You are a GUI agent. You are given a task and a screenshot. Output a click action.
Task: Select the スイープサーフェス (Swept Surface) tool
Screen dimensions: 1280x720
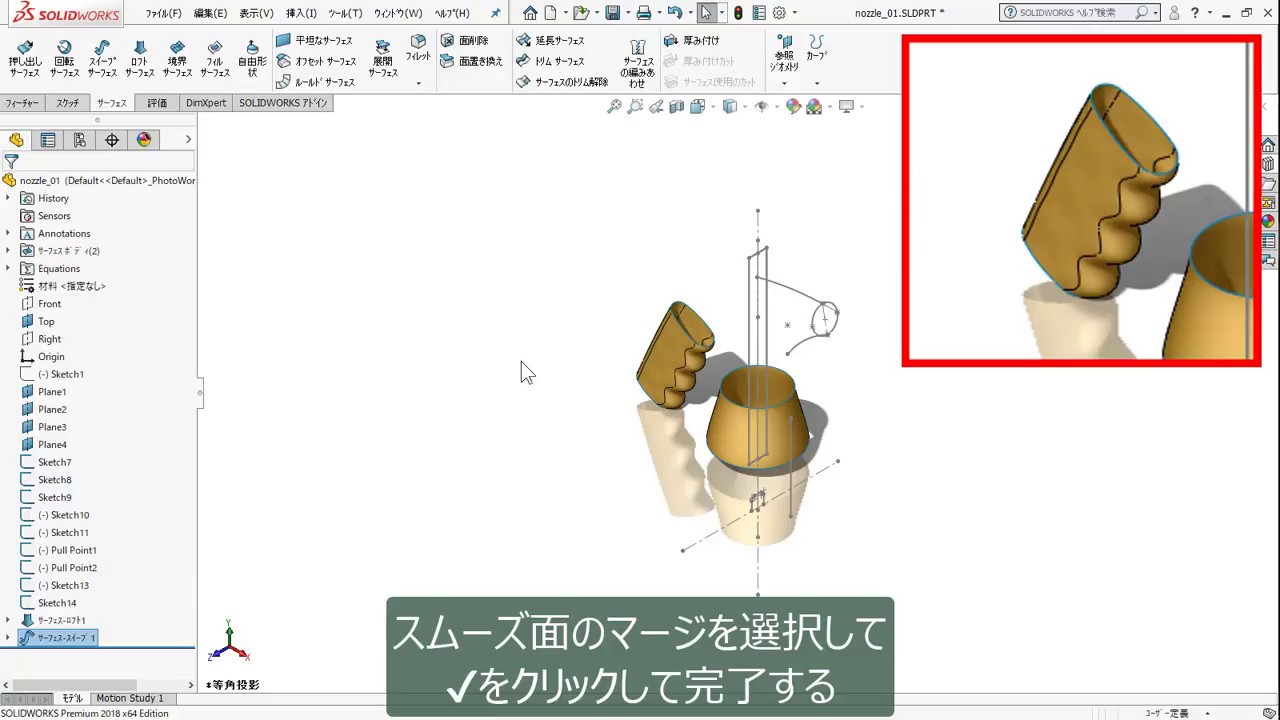[102, 59]
